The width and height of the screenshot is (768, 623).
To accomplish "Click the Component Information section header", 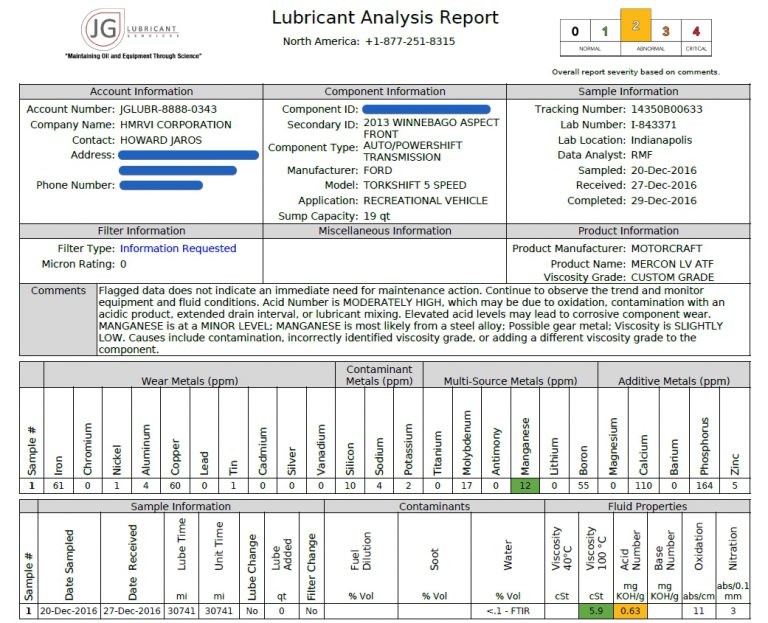I will coord(385,91).
